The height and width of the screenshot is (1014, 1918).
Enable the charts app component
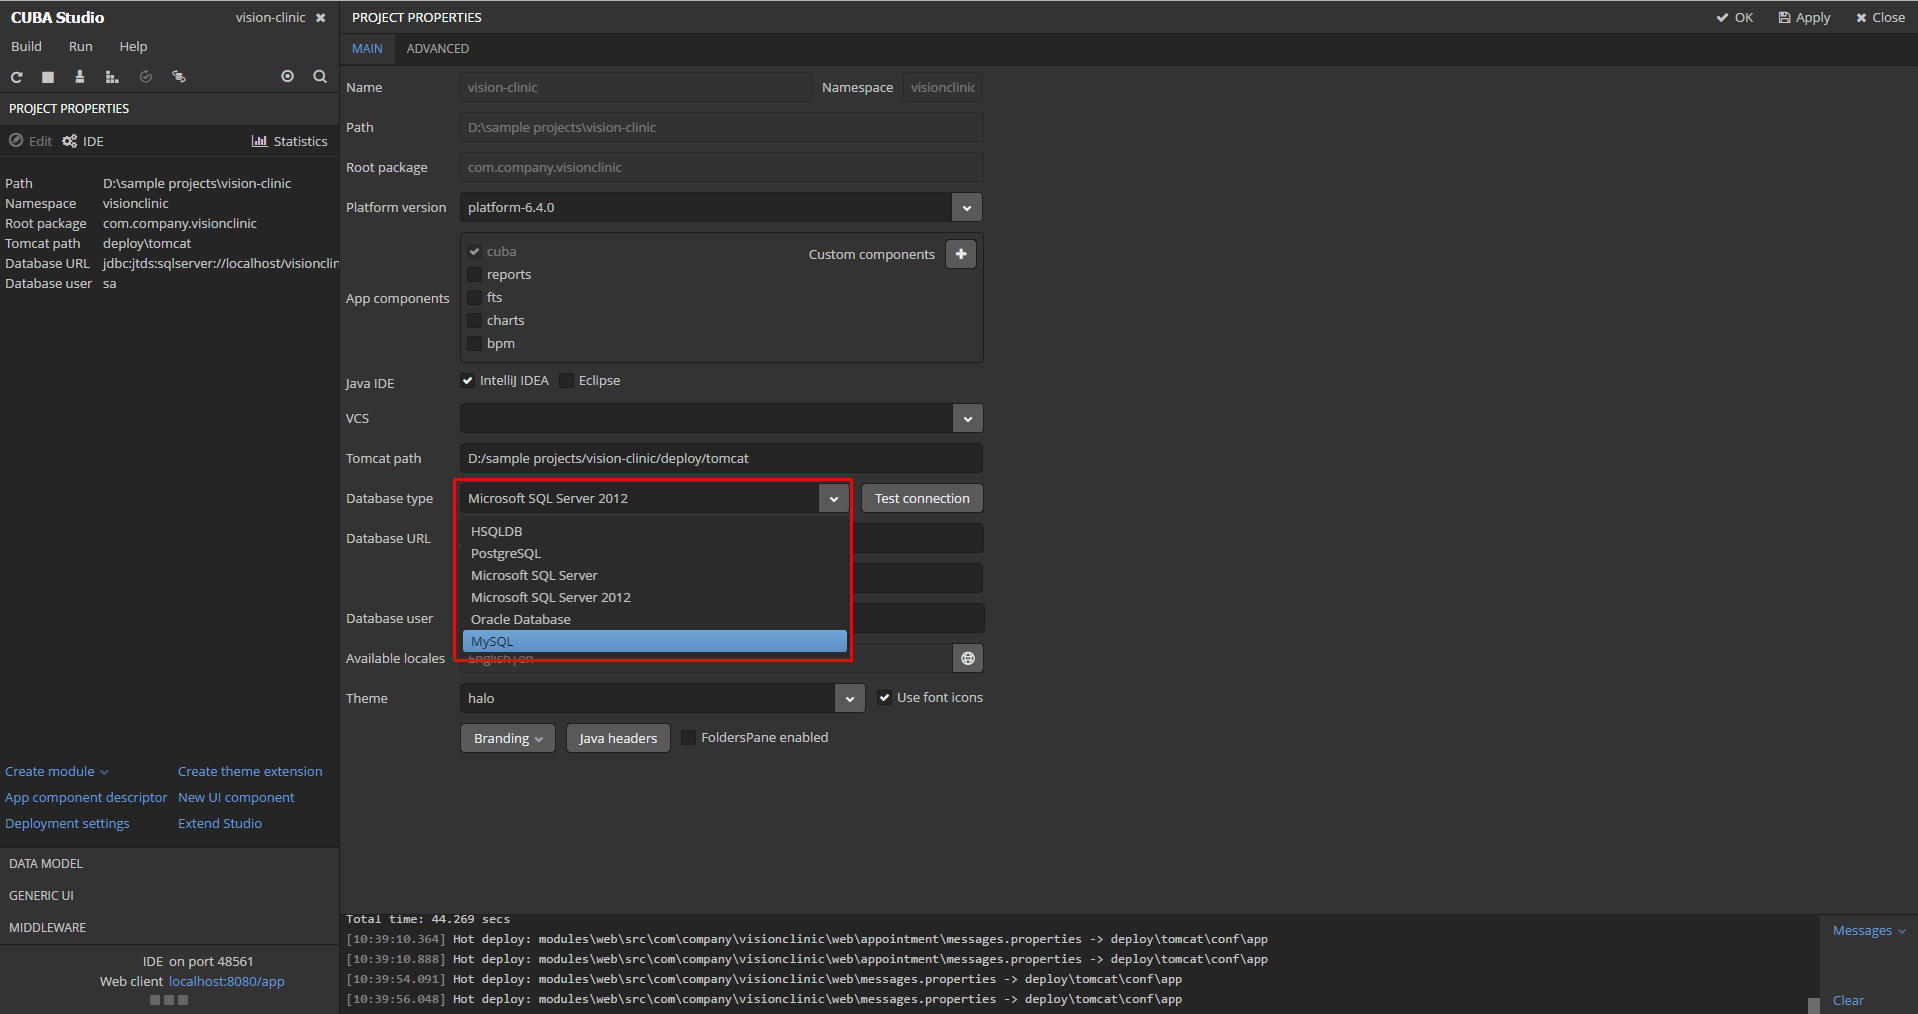(475, 321)
